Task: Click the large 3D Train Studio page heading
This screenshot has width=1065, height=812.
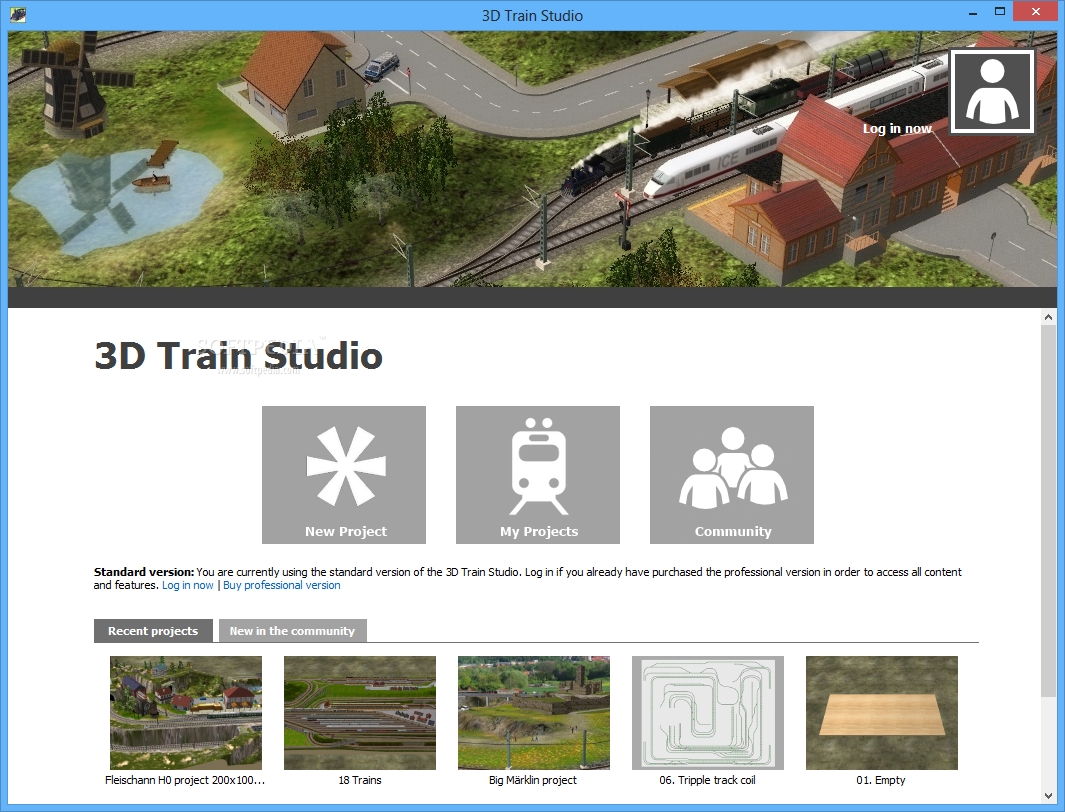Action: pos(238,355)
